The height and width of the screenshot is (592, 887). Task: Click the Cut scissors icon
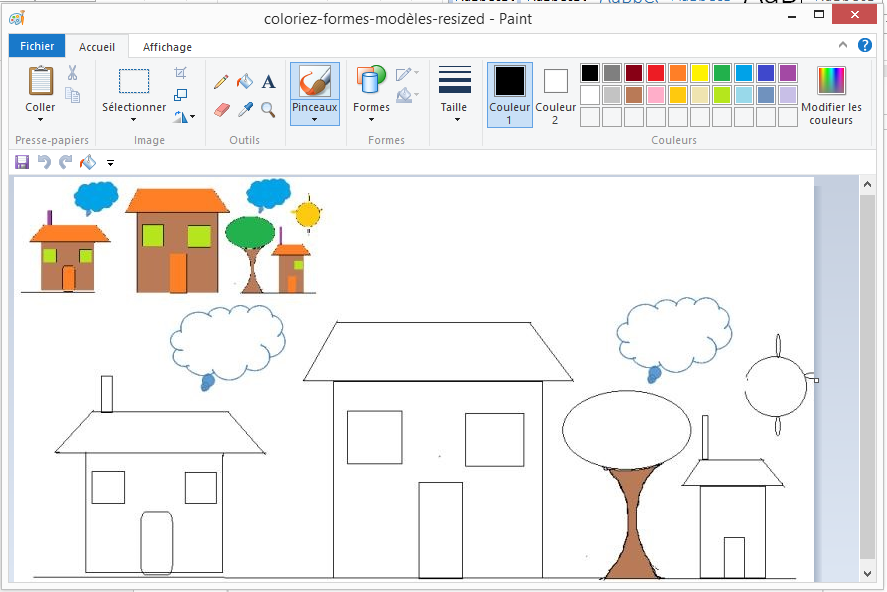coord(73,73)
